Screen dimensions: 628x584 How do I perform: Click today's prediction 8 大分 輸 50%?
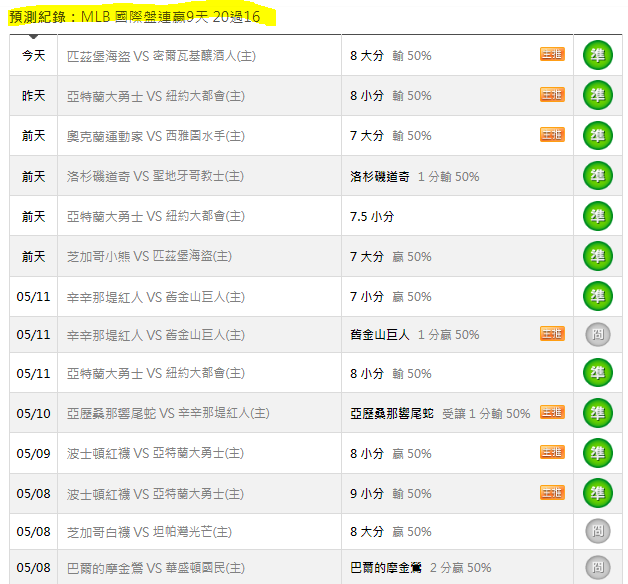pos(390,56)
